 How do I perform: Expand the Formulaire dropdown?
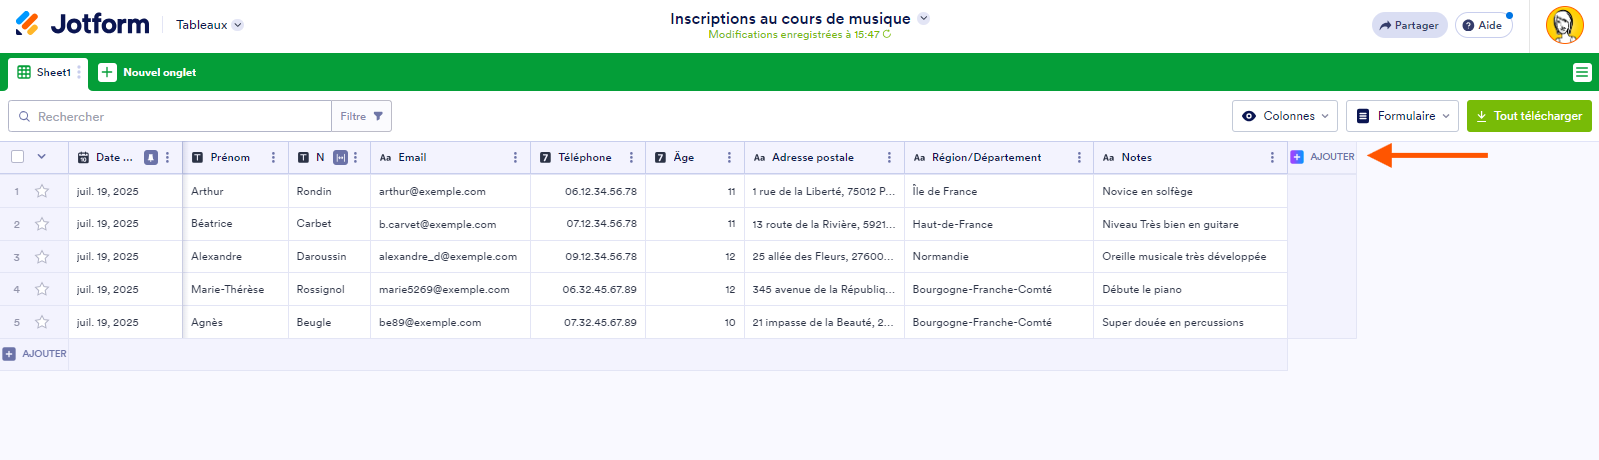[1402, 116]
